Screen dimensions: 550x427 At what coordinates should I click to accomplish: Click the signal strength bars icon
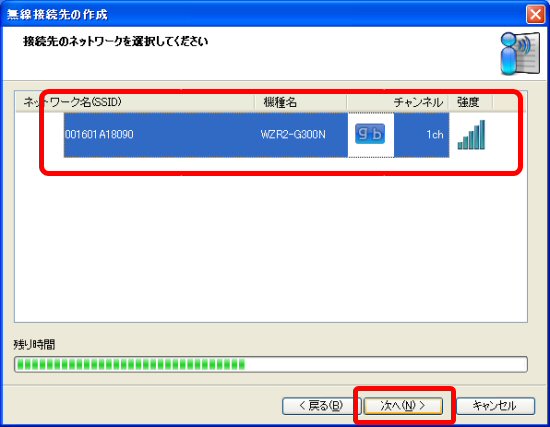(471, 135)
